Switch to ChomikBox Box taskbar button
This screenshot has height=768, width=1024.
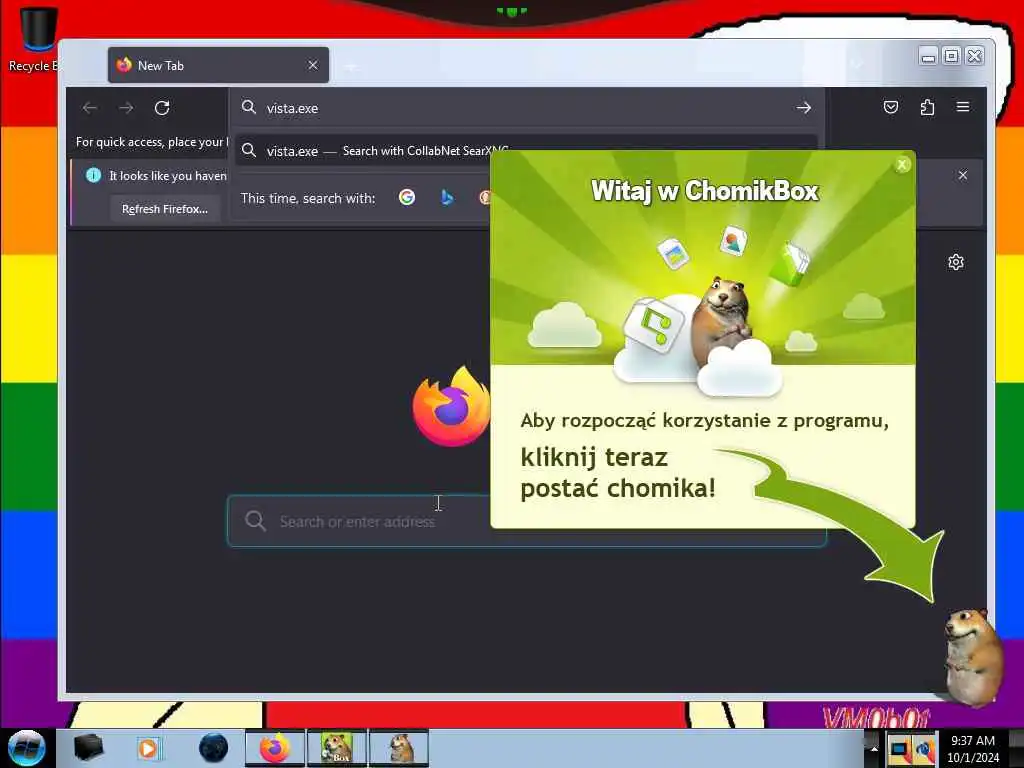point(337,748)
